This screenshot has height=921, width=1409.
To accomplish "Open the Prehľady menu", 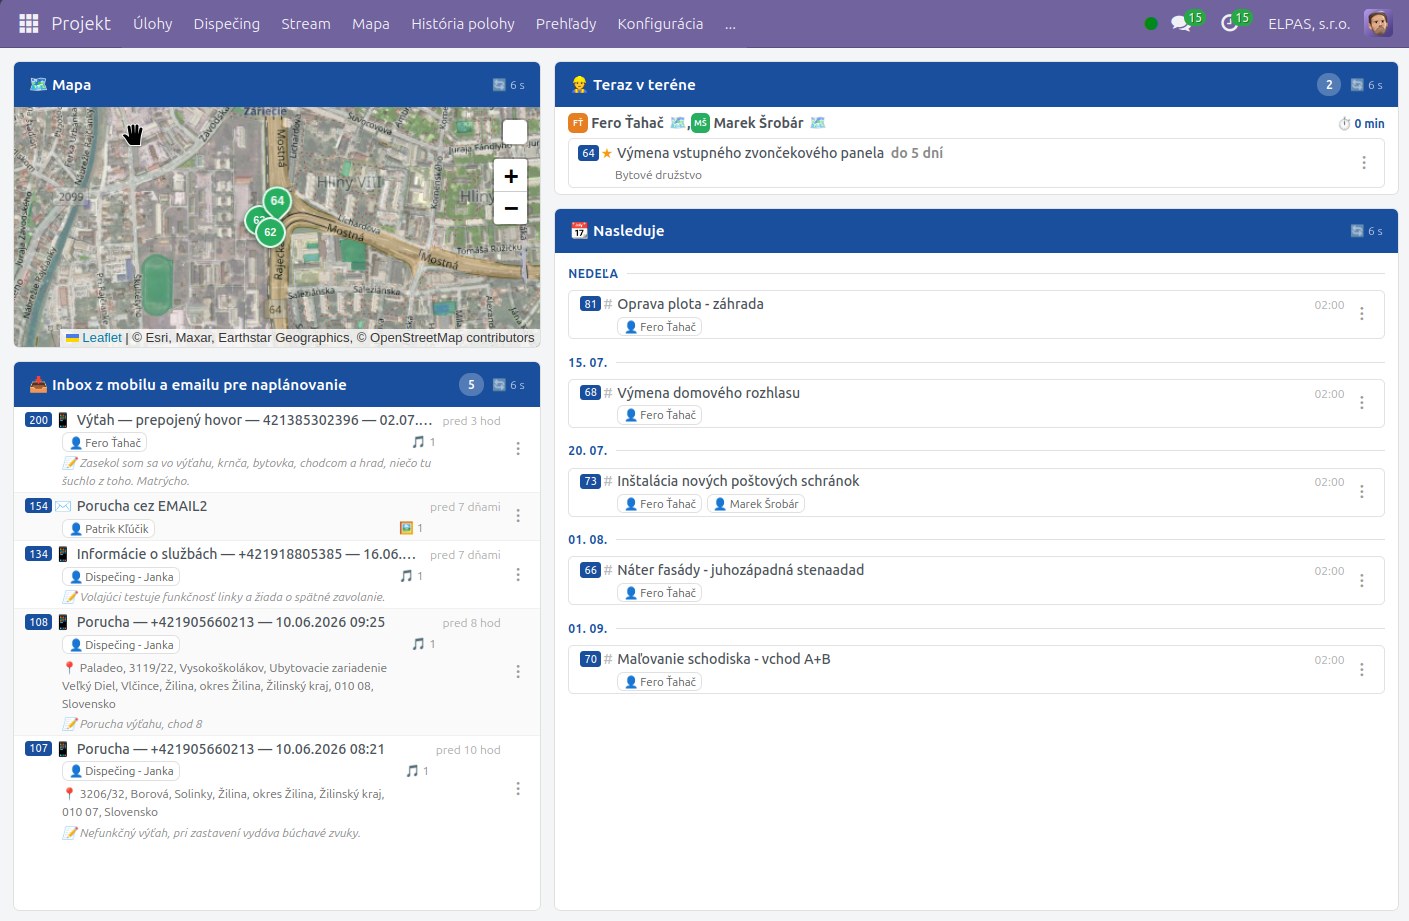I will coord(566,23).
